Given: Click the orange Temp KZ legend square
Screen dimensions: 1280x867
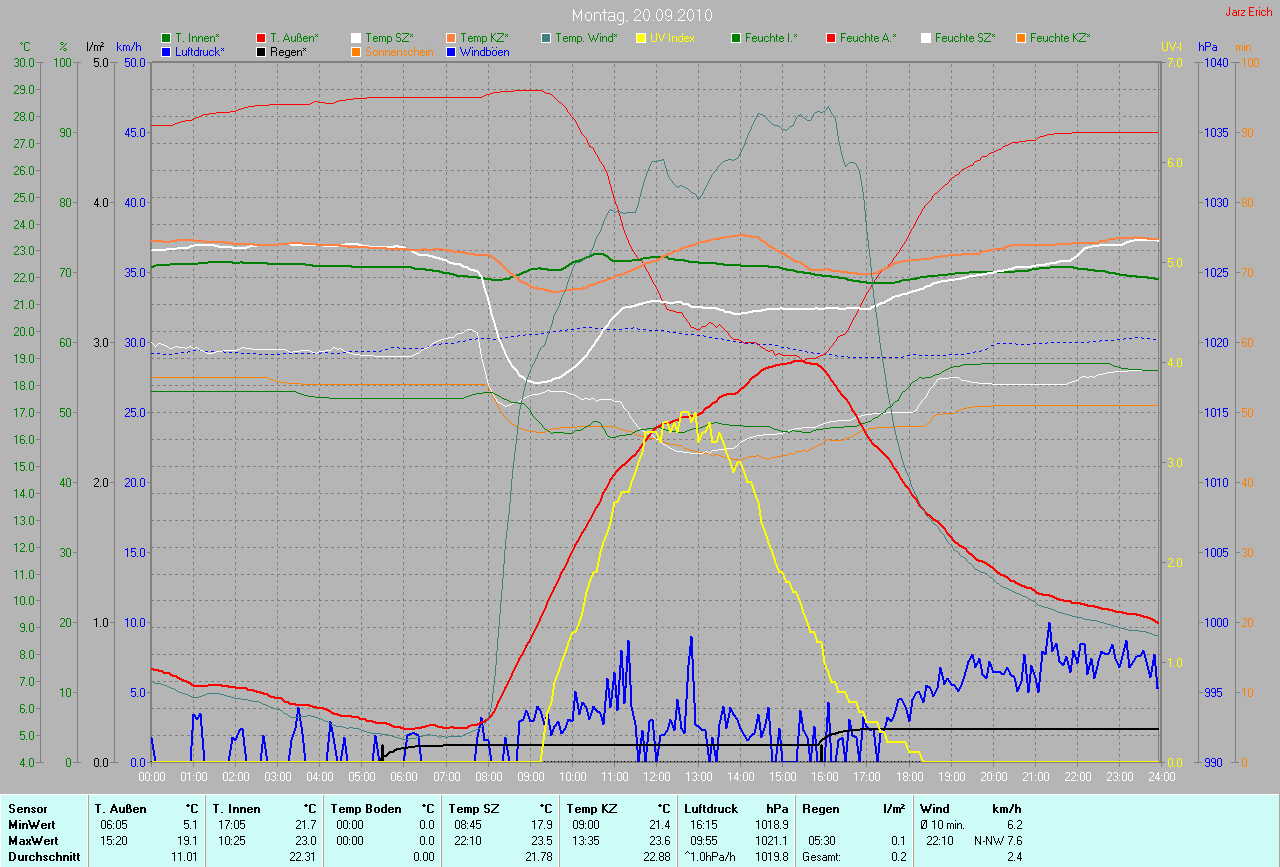Looking at the screenshot, I should click(451, 38).
